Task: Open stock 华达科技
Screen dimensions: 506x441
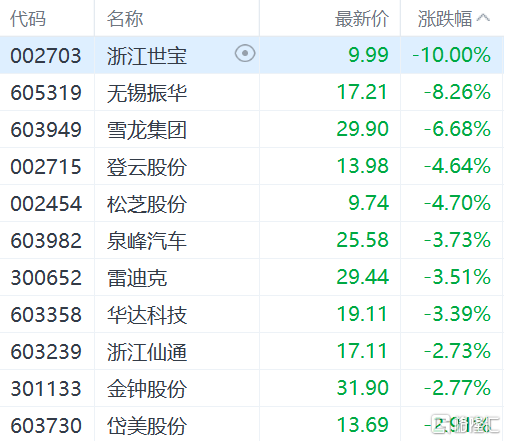Action: point(147,314)
